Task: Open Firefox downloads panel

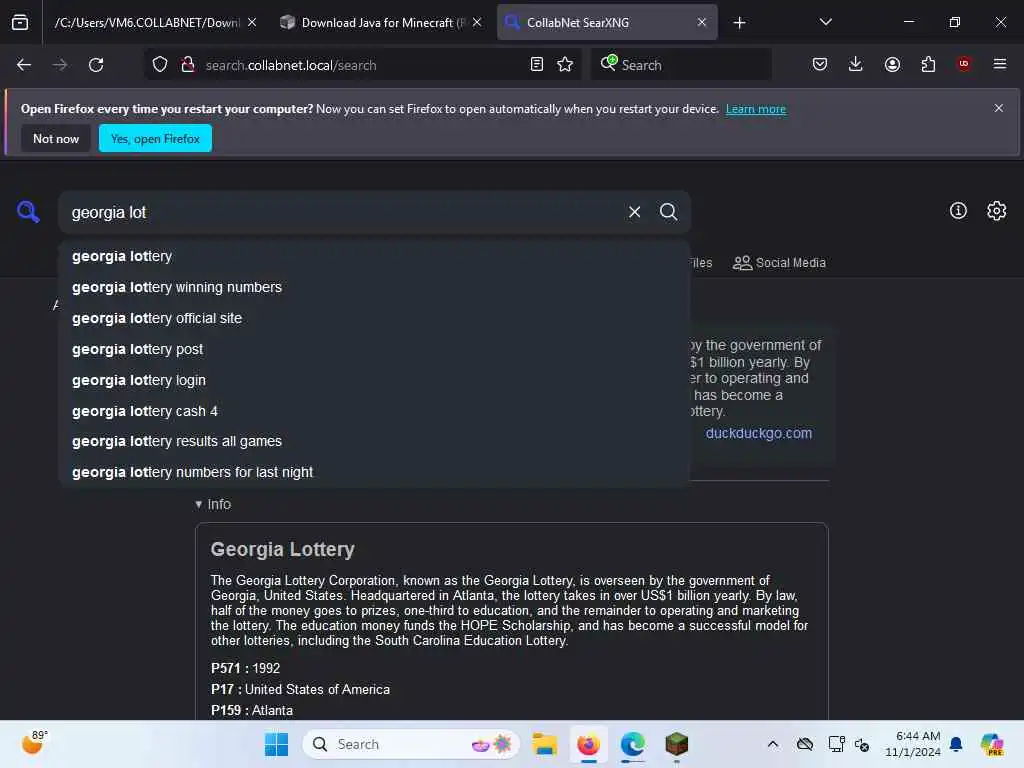Action: click(x=856, y=65)
